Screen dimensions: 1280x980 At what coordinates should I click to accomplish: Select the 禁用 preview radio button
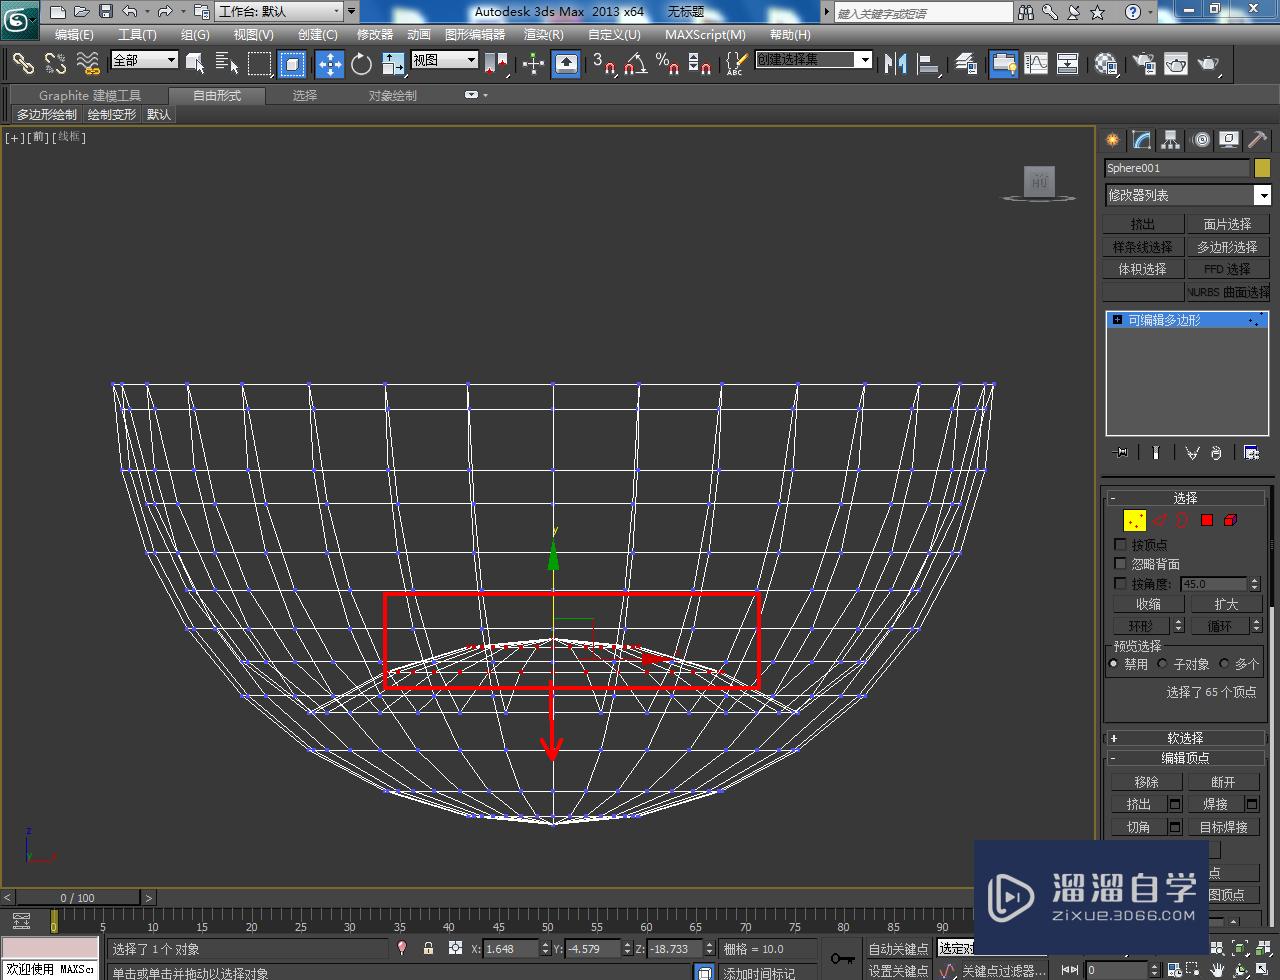click(x=1114, y=664)
